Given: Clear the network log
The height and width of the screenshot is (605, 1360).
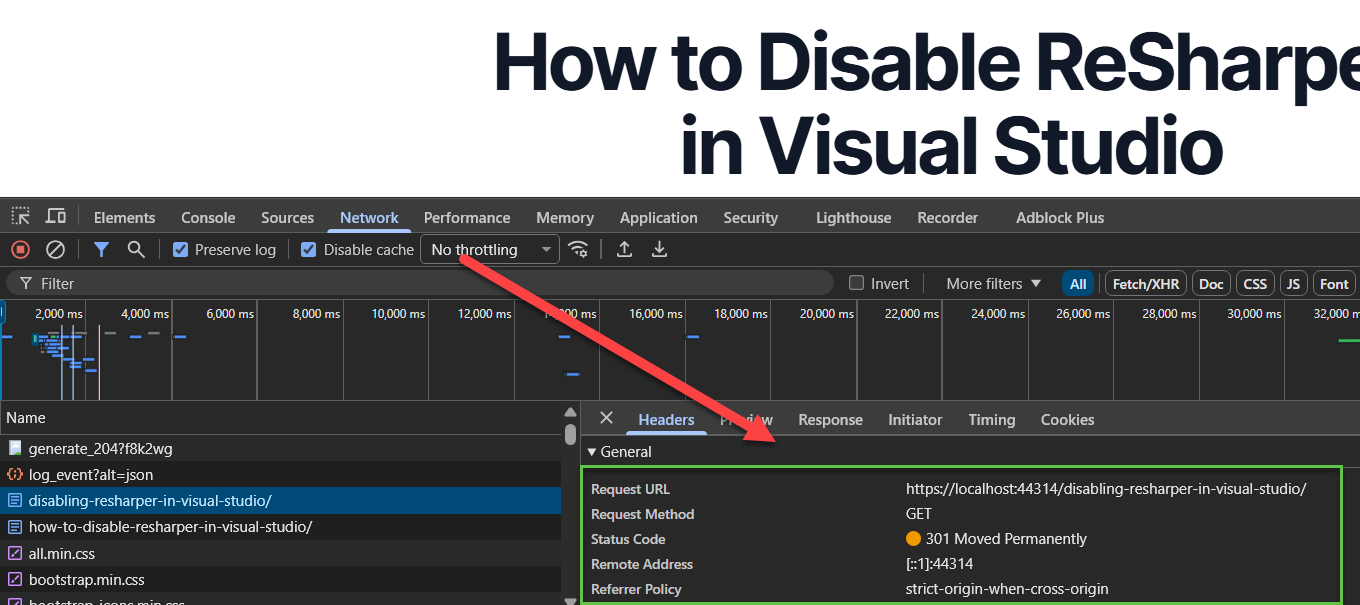Looking at the screenshot, I should tap(56, 249).
